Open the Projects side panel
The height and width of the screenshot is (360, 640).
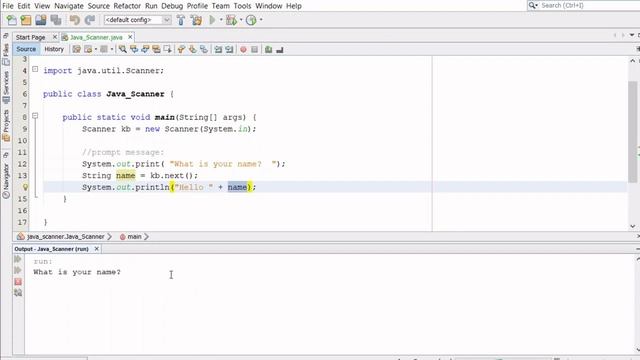coord(6,125)
